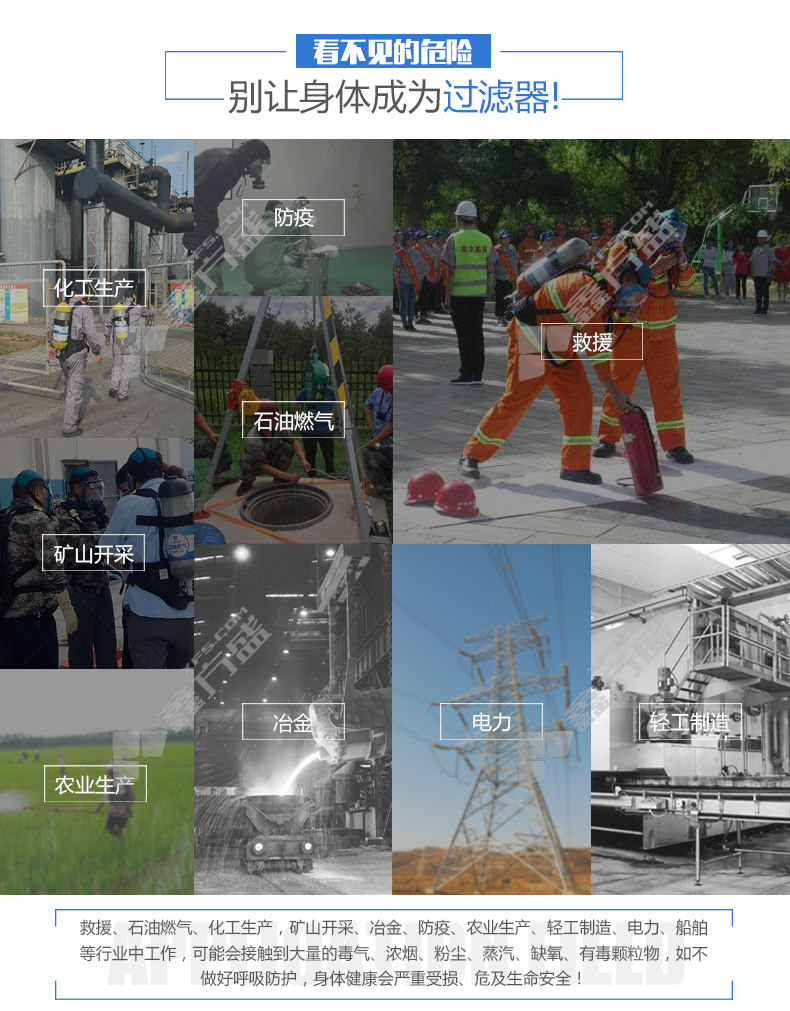
Task: Click the blue 看不见的危险 title banner
Action: pos(394,51)
